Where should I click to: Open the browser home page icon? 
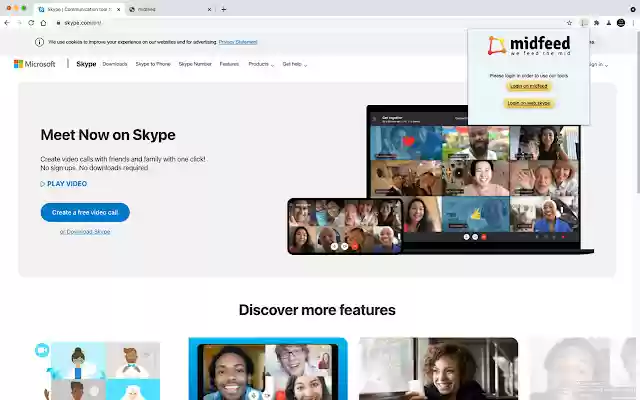point(43,23)
